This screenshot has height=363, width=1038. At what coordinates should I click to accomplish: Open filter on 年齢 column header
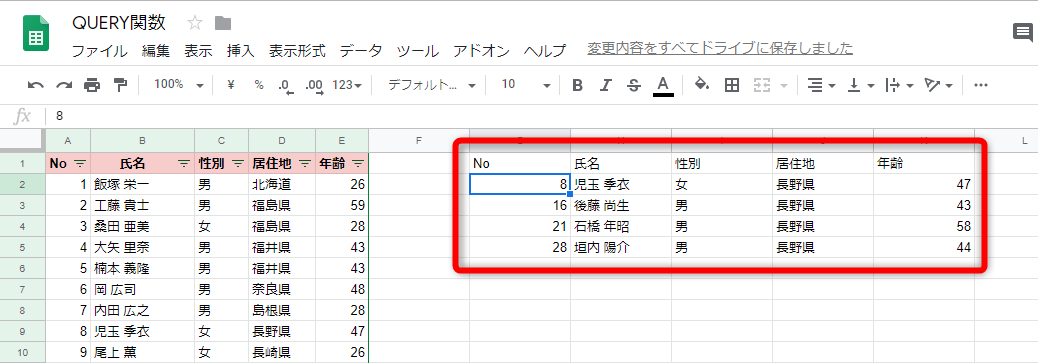[358, 163]
